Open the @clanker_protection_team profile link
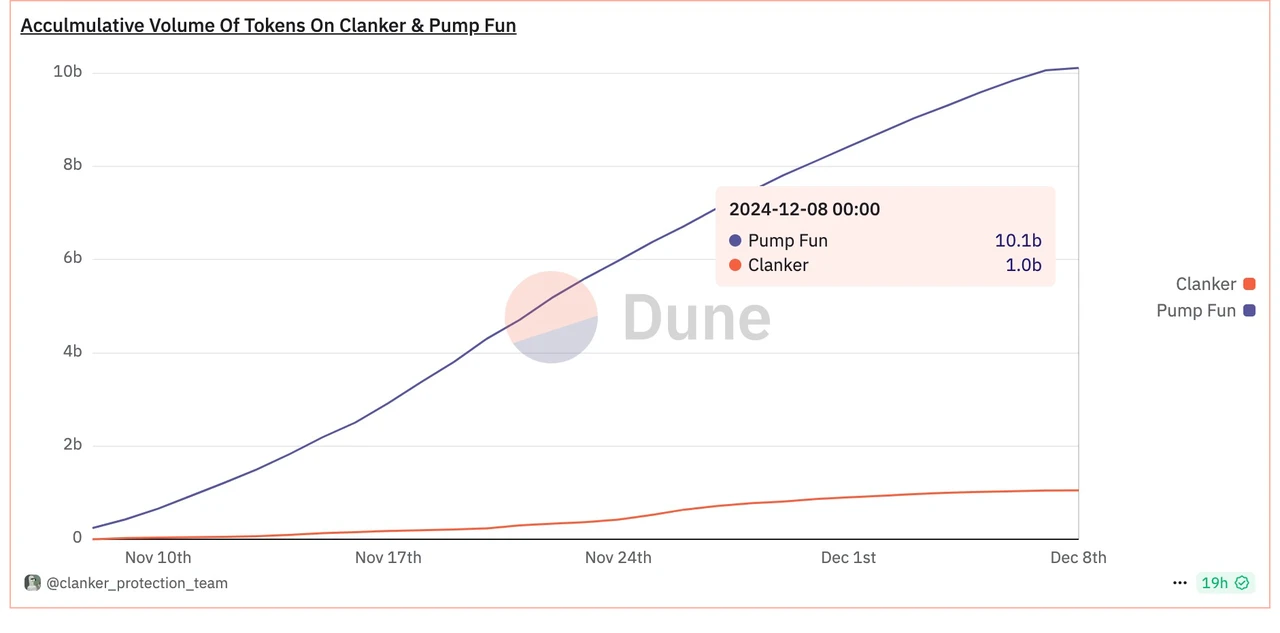1280x633 pixels. pos(137,583)
